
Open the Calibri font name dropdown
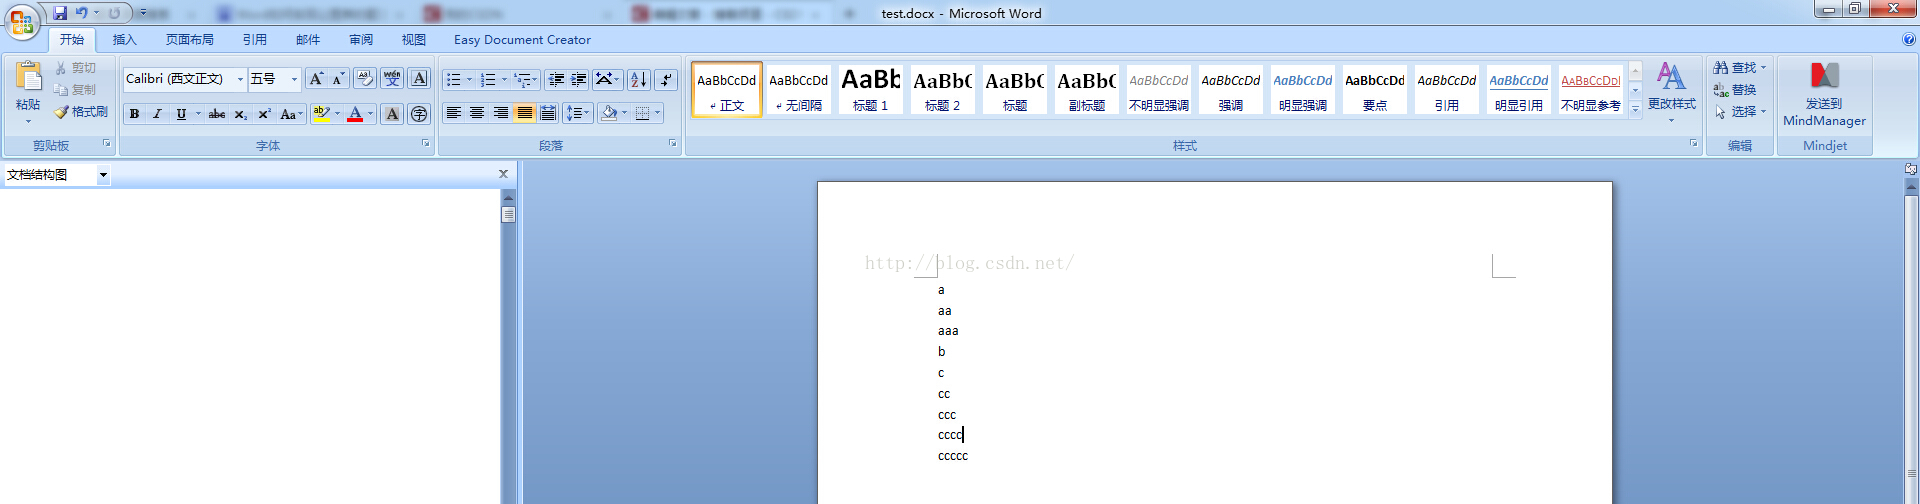pos(240,79)
